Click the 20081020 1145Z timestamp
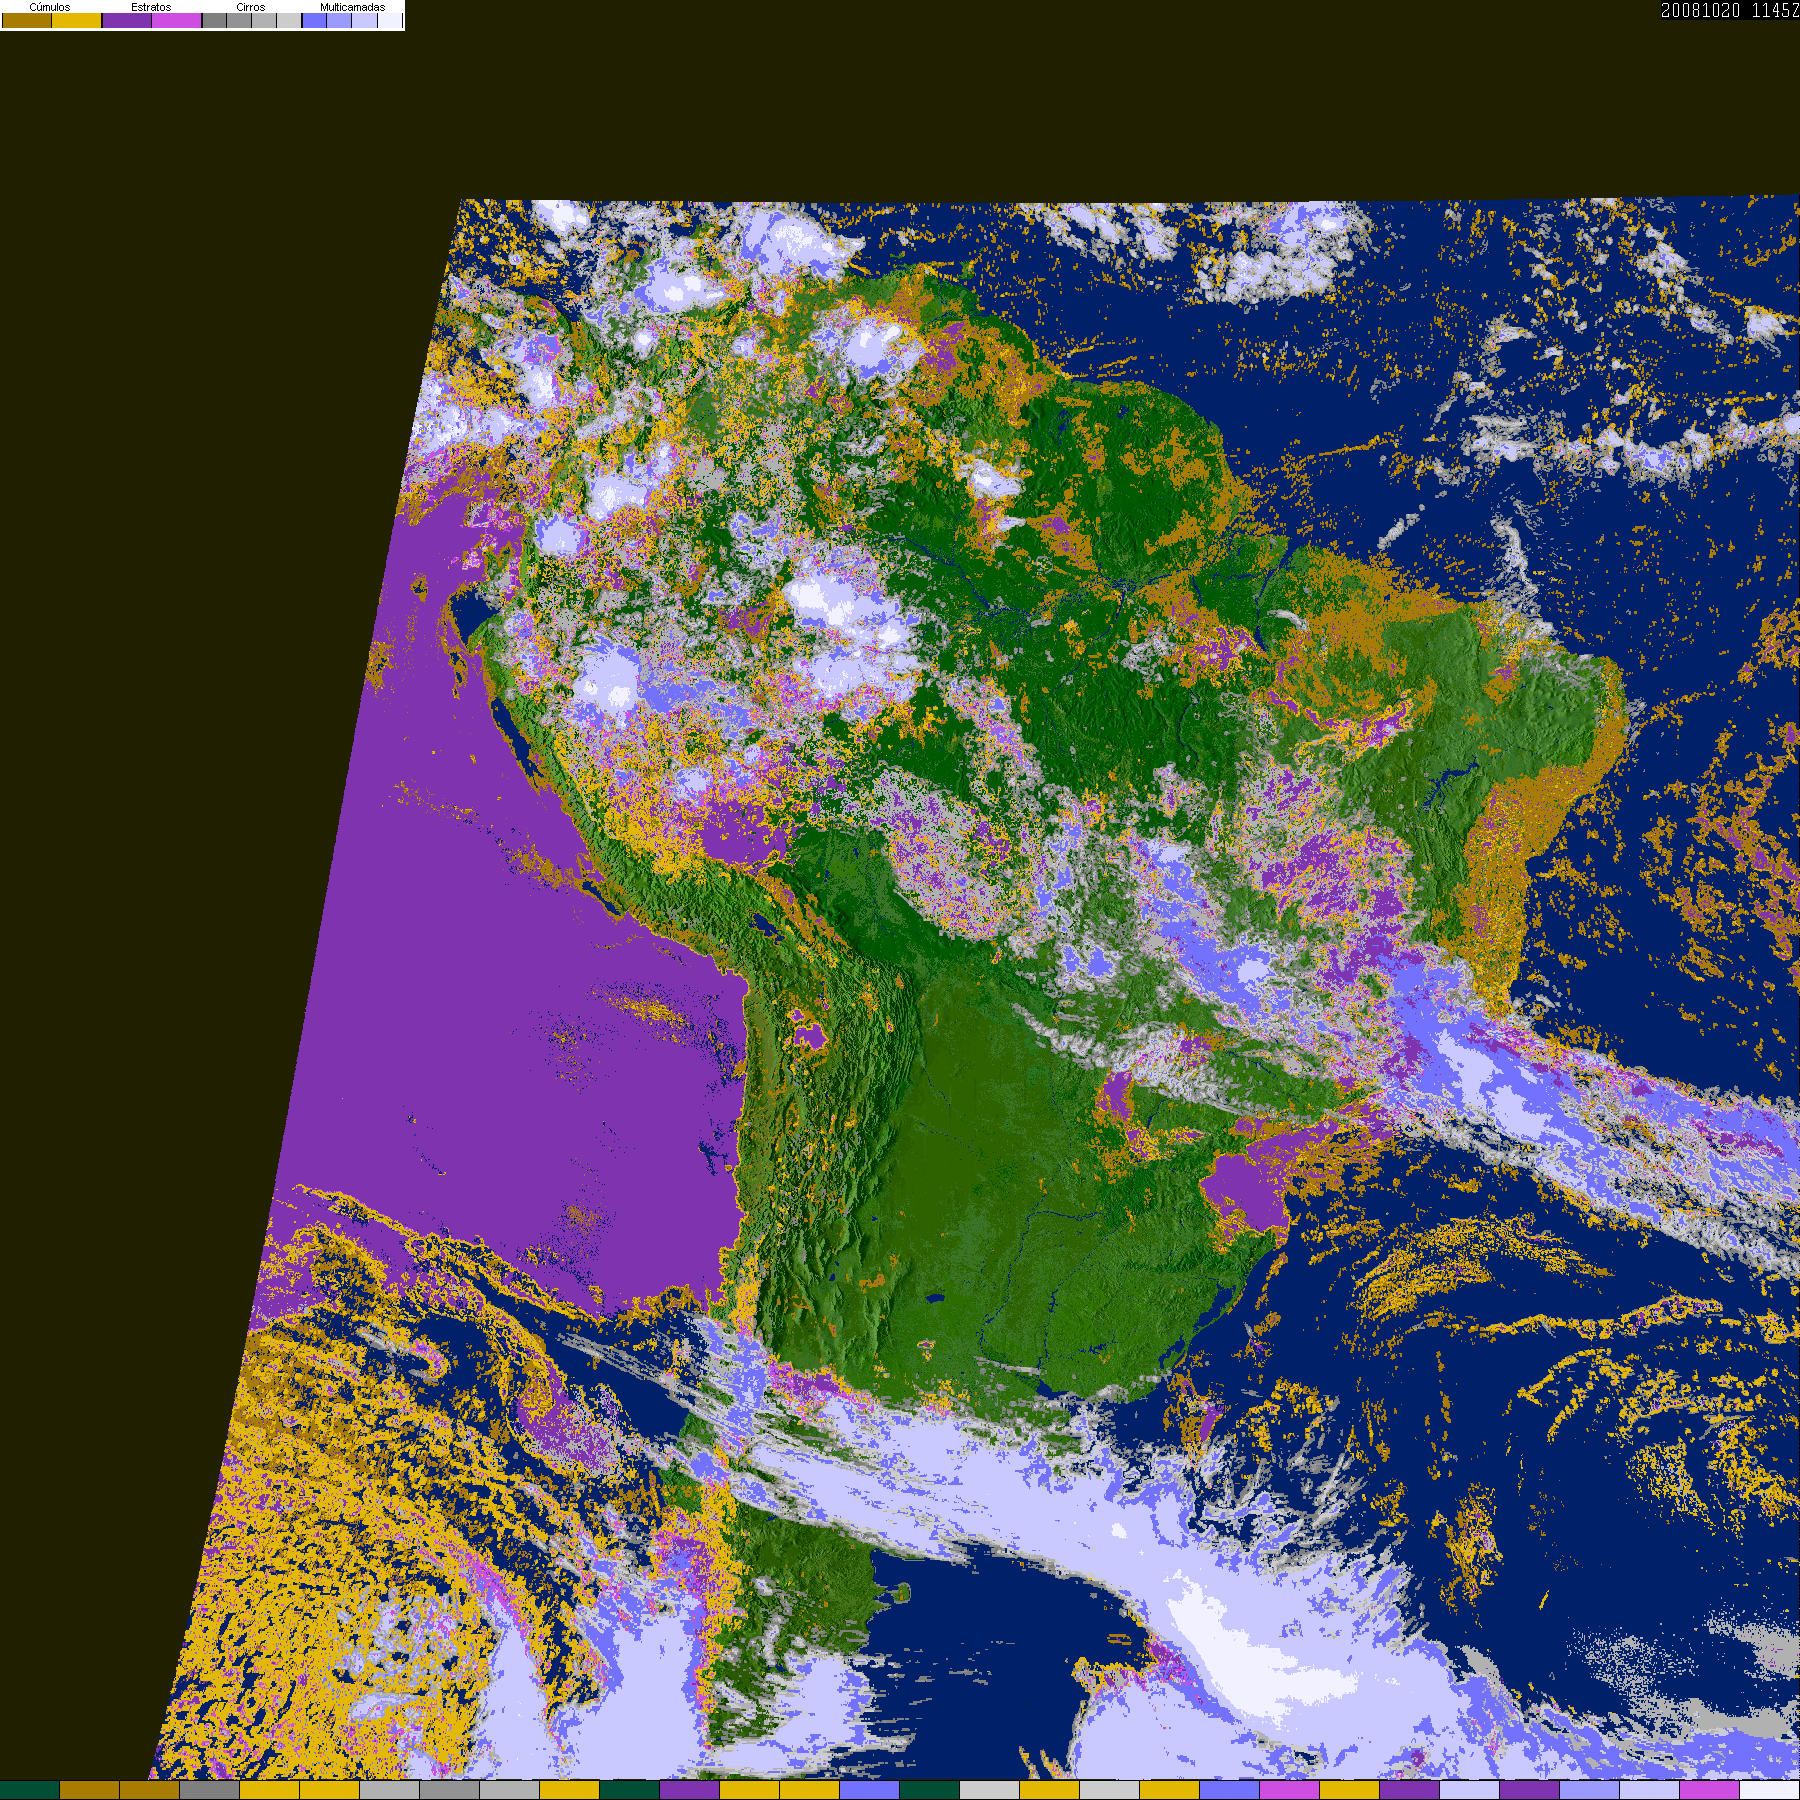1800x1800 pixels. click(x=1730, y=10)
